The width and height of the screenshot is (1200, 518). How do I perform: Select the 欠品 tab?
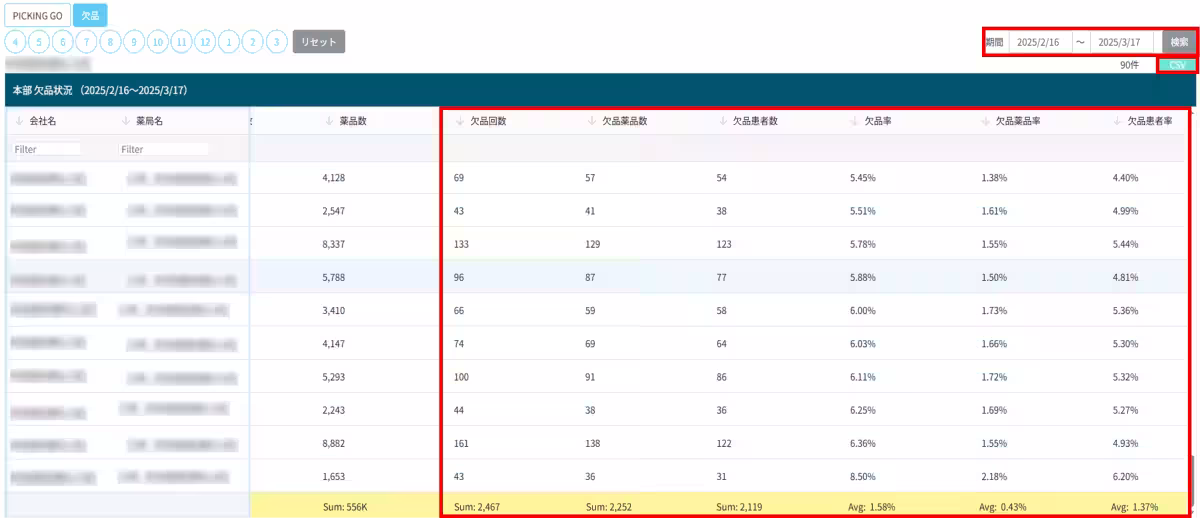pyautogui.click(x=90, y=16)
